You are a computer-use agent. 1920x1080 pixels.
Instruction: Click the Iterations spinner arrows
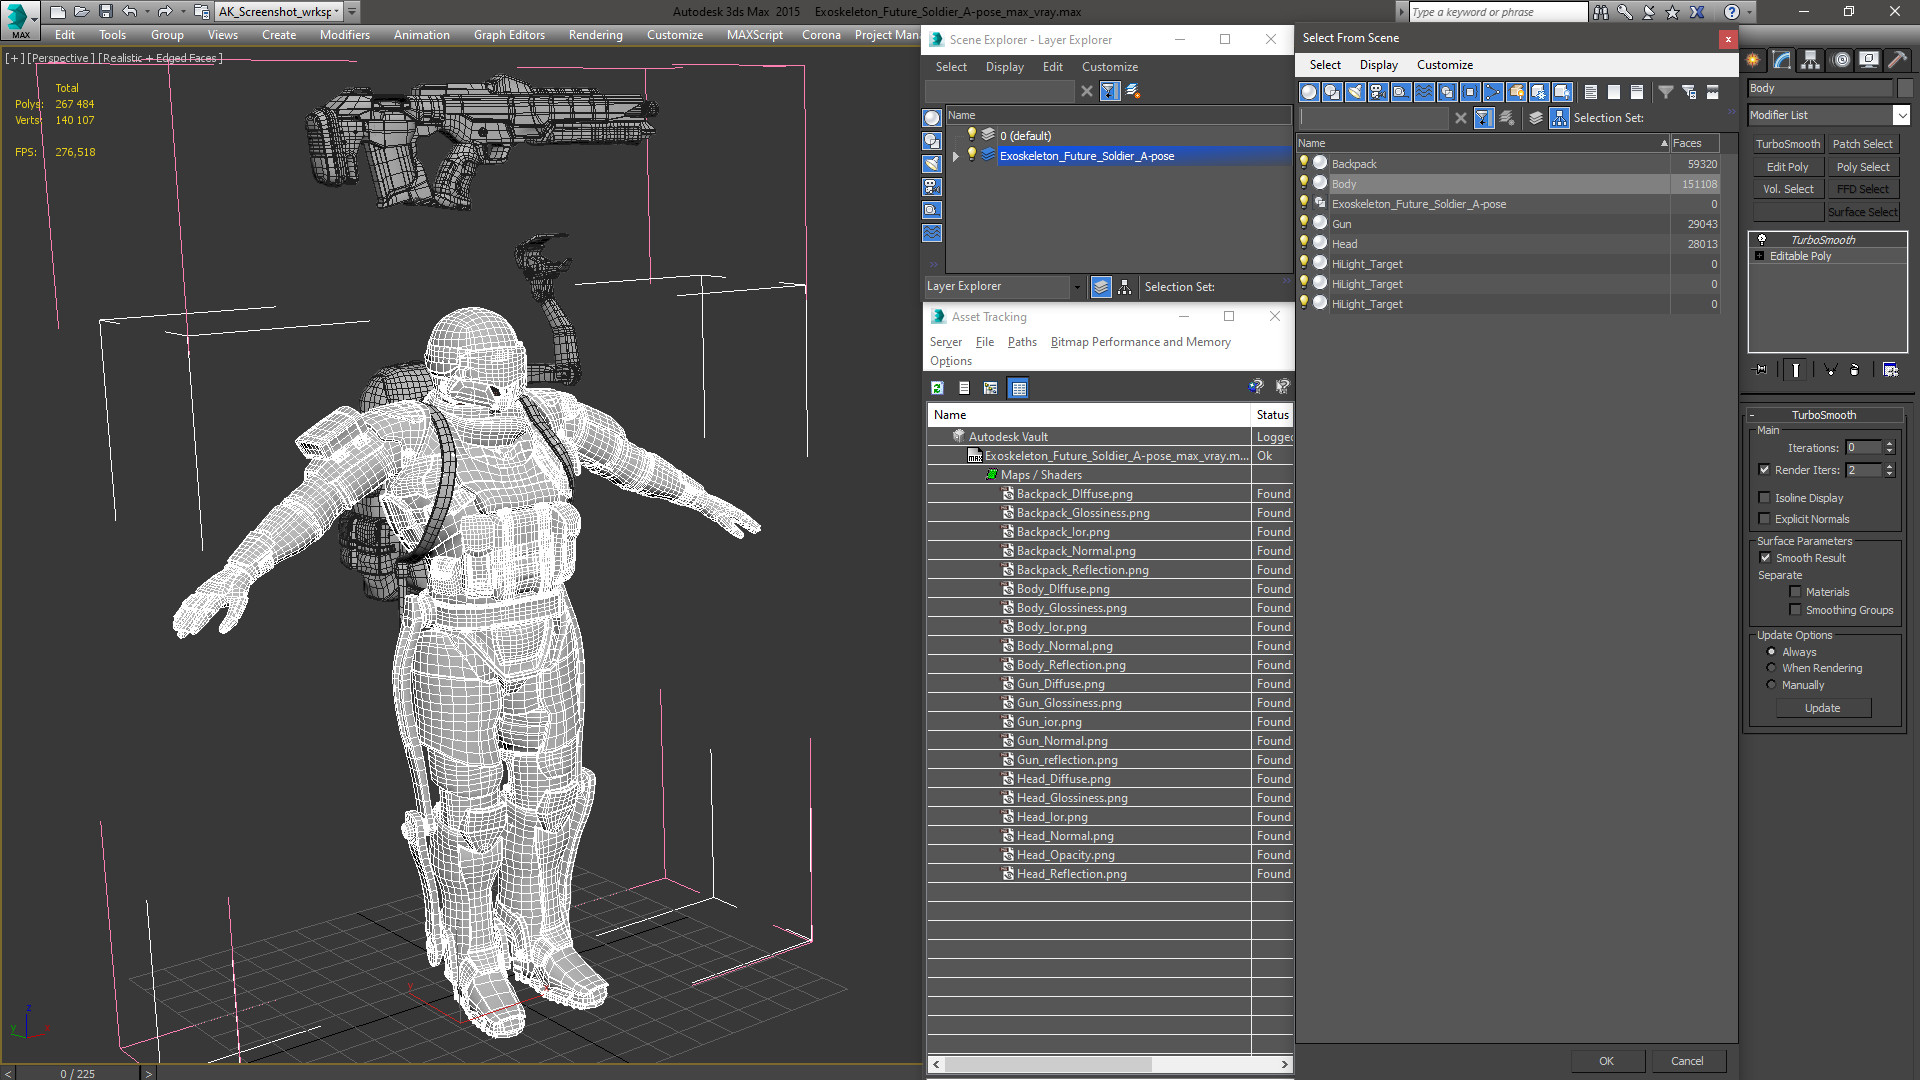(1889, 448)
